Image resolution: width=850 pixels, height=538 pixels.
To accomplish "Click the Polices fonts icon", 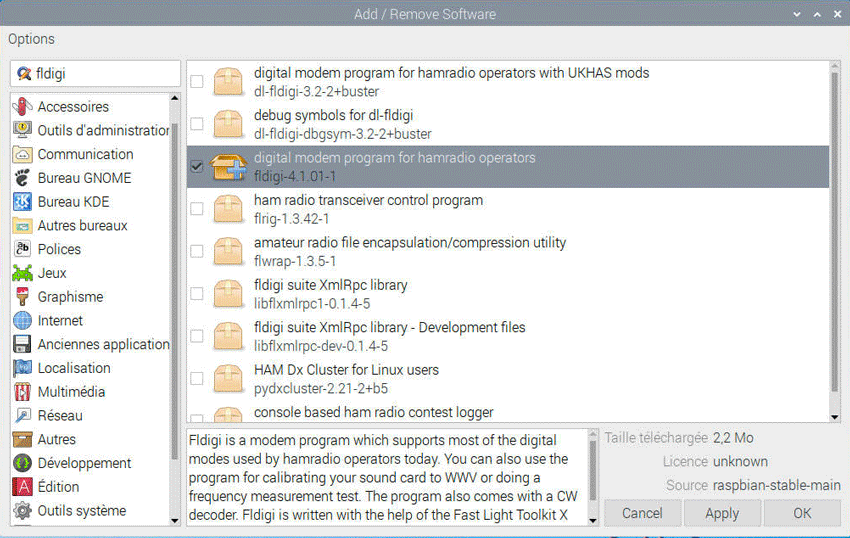I will click(22, 249).
